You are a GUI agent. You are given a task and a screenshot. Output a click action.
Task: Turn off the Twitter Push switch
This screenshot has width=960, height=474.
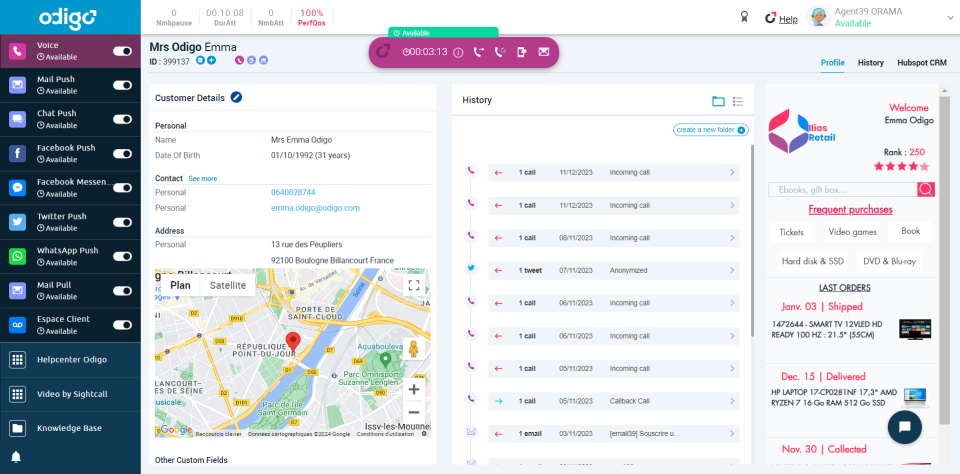click(x=123, y=222)
